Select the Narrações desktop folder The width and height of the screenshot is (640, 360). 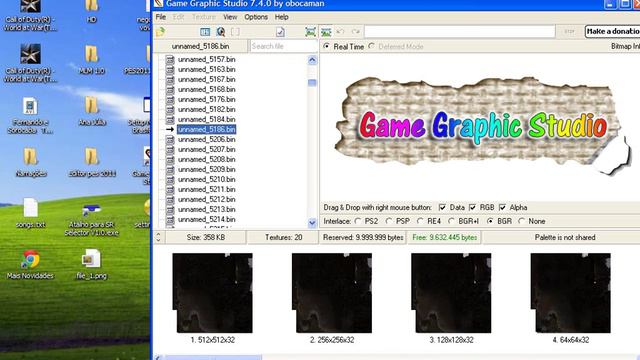(x=31, y=162)
